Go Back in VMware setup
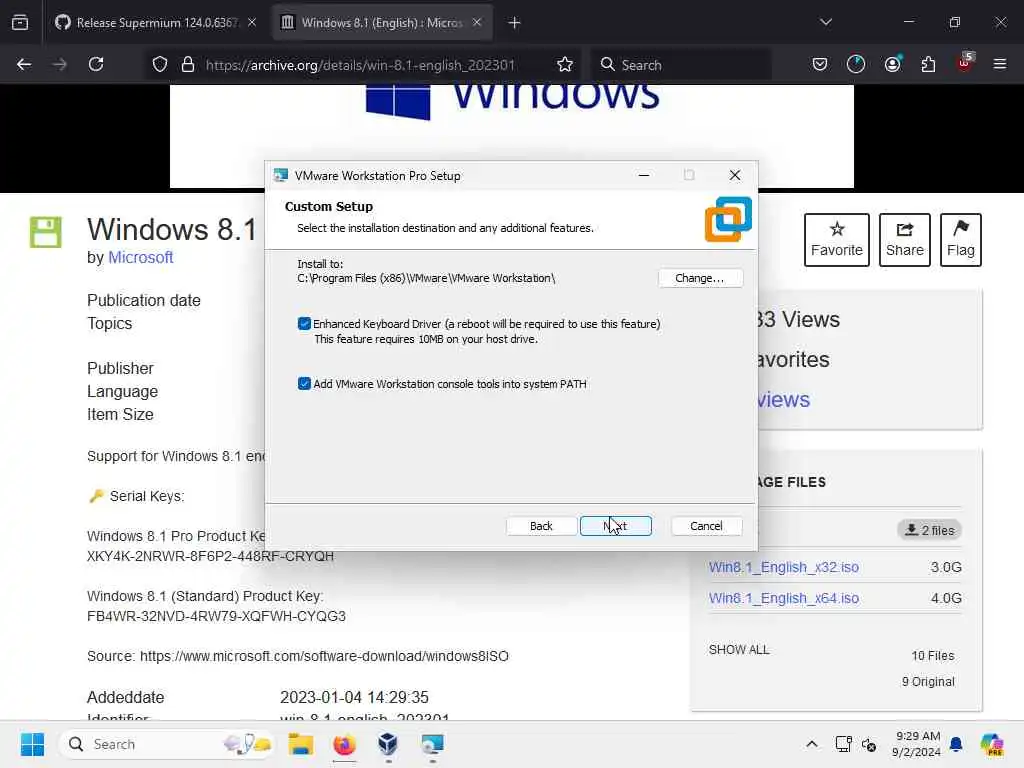 click(x=541, y=526)
